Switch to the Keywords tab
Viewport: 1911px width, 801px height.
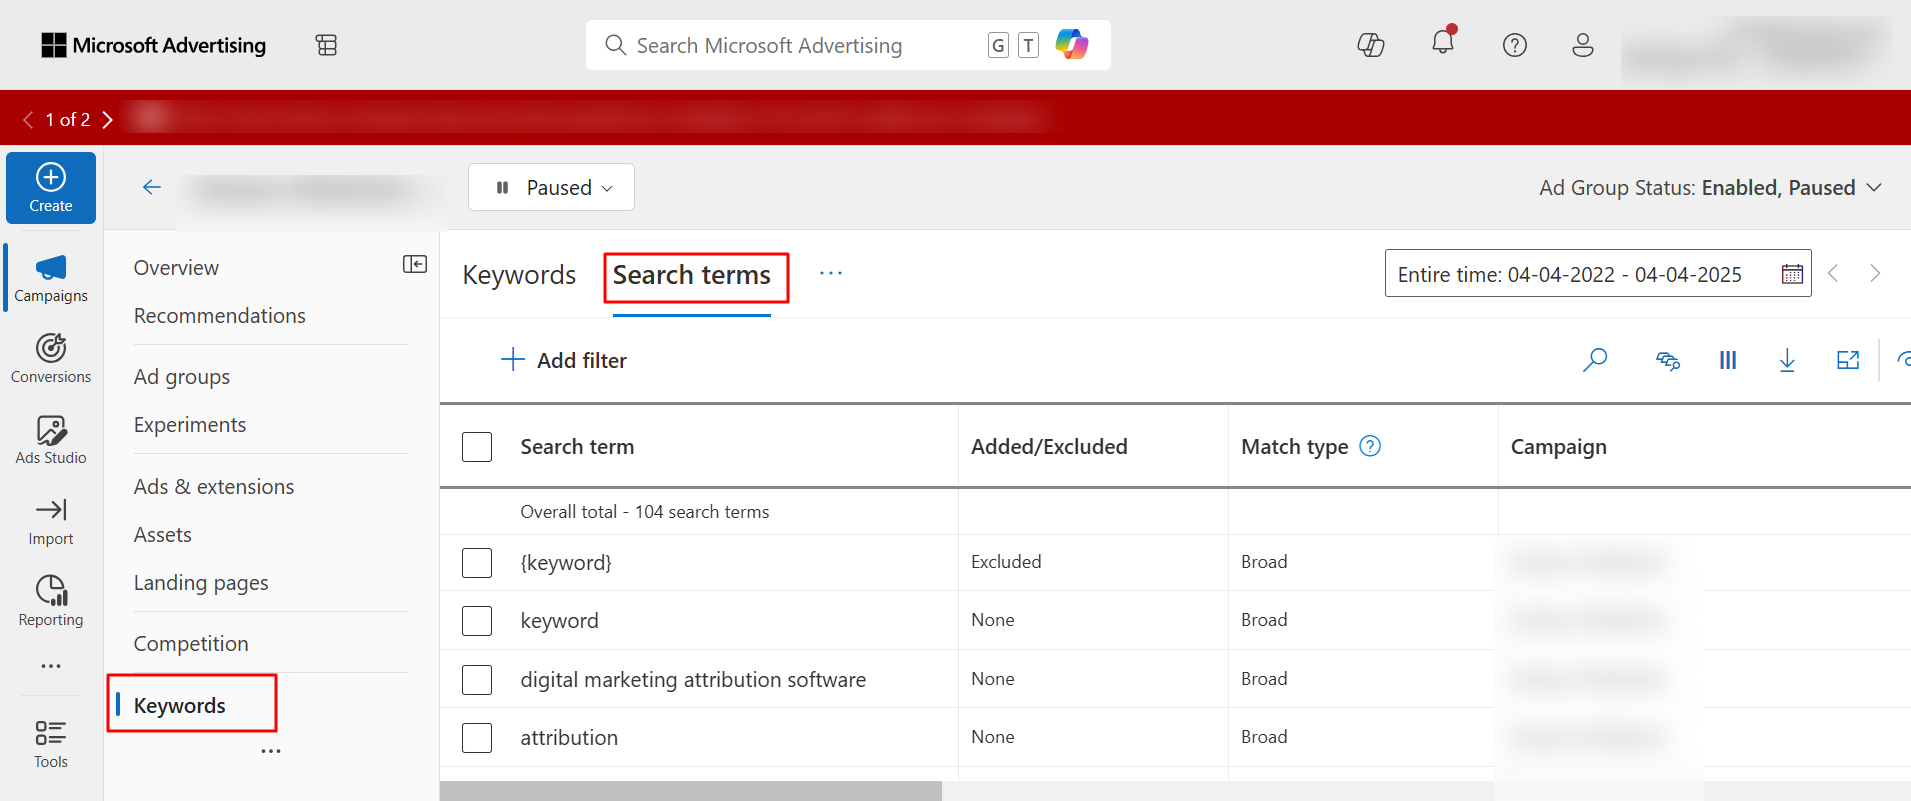click(519, 275)
